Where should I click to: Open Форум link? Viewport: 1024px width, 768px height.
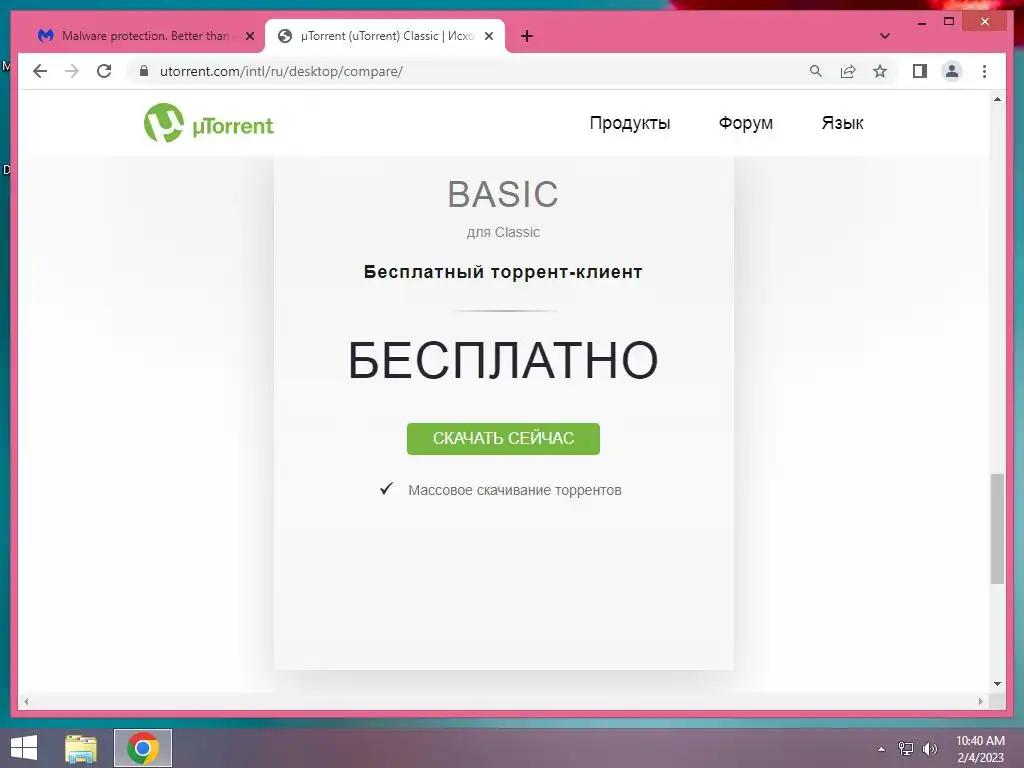746,123
